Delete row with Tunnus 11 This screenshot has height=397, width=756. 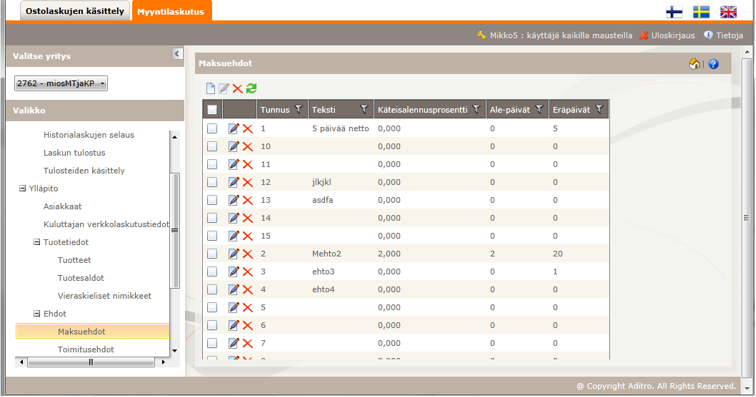(x=247, y=164)
